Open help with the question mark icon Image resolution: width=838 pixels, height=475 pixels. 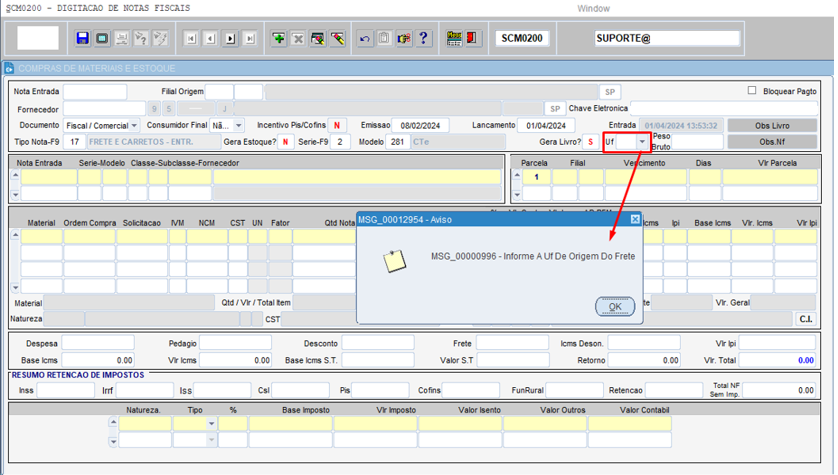tap(423, 38)
